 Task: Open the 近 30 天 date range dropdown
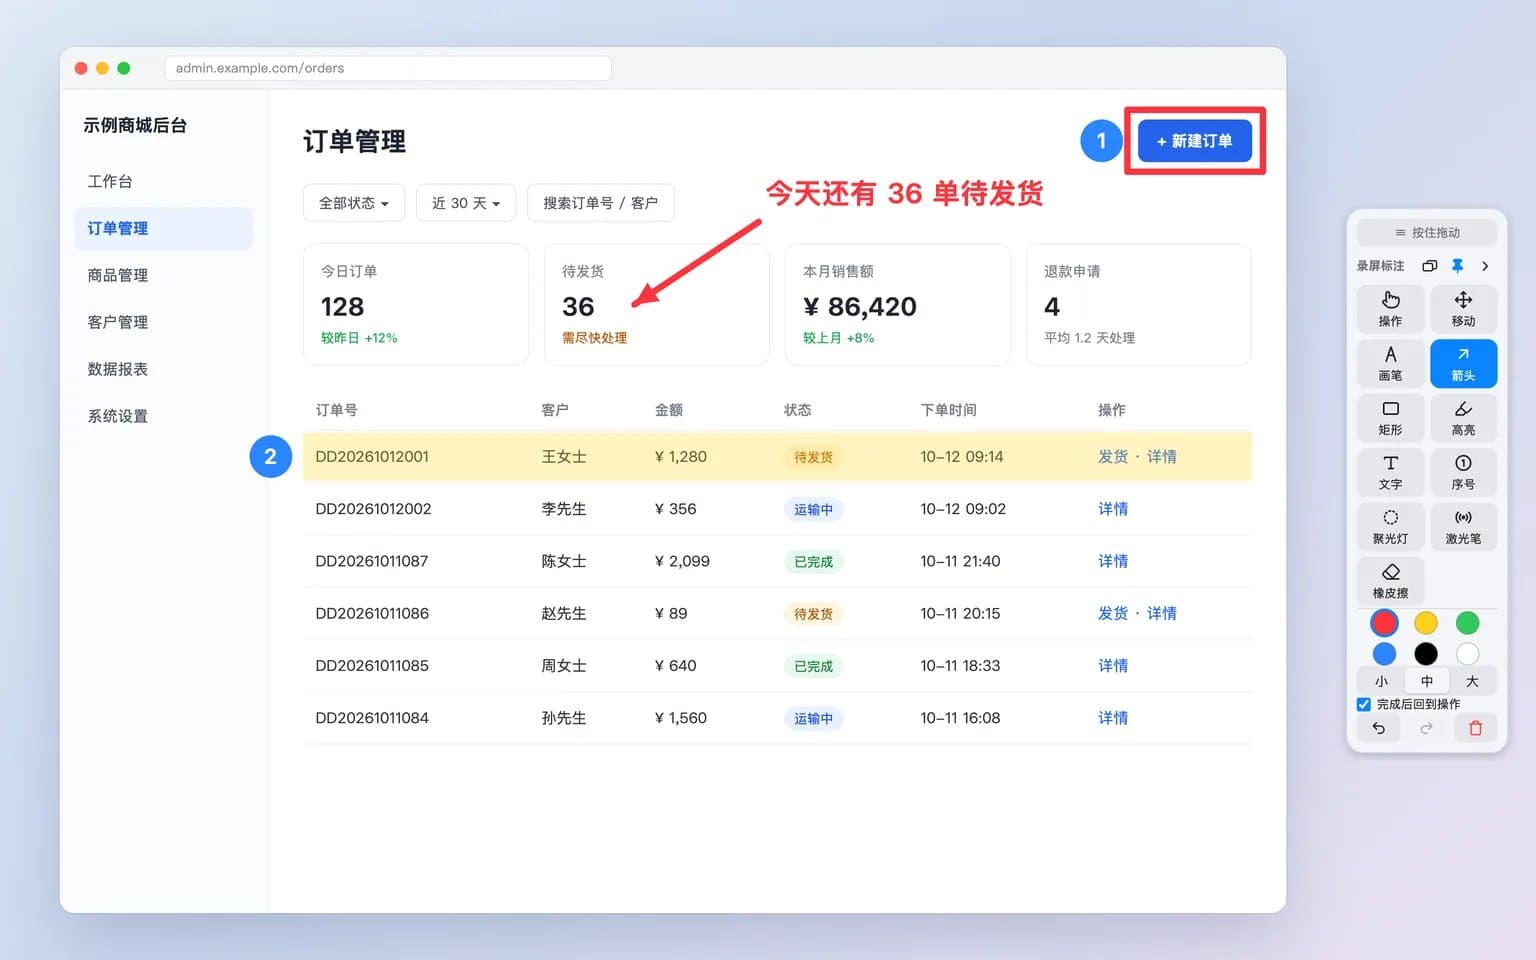click(466, 203)
